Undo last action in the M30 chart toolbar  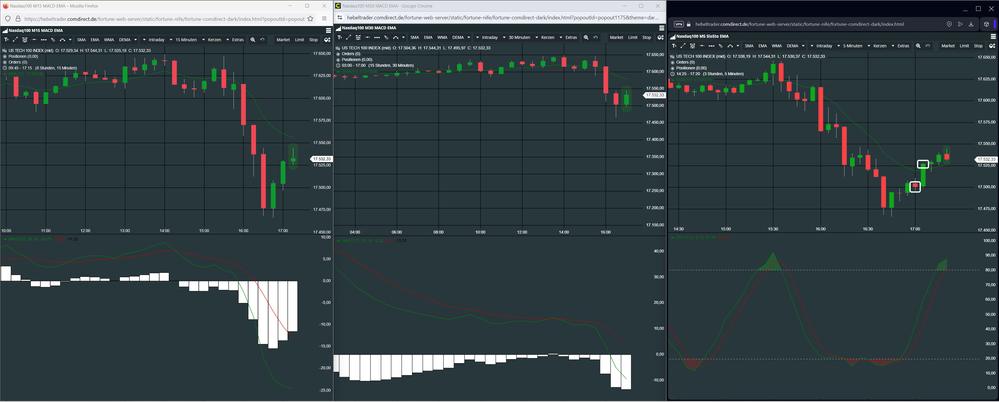tap(596, 38)
